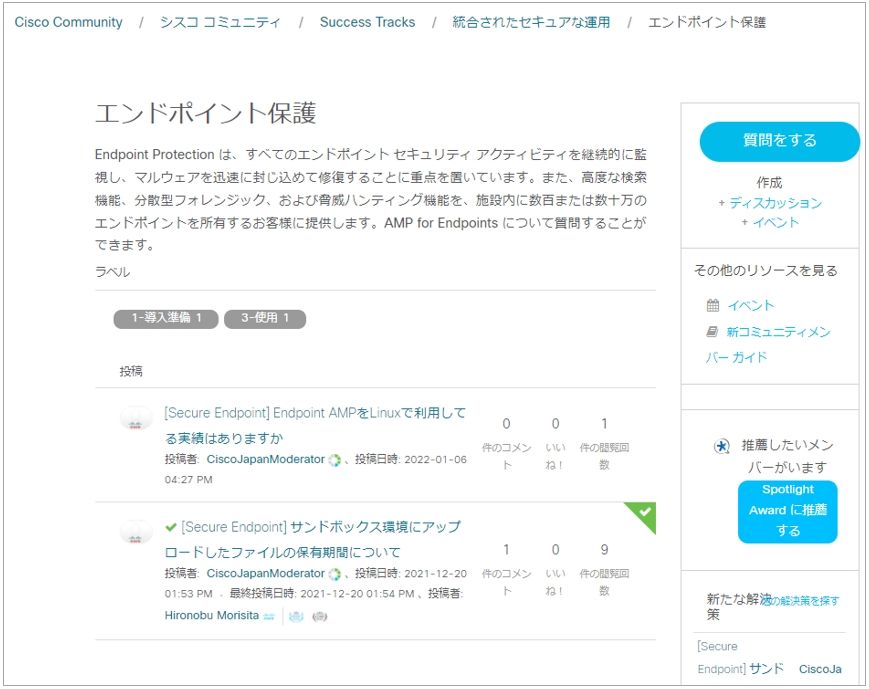Click the star icon beside 推薦したいメンバー
Screen dimensions: 869x689
pos(722,446)
